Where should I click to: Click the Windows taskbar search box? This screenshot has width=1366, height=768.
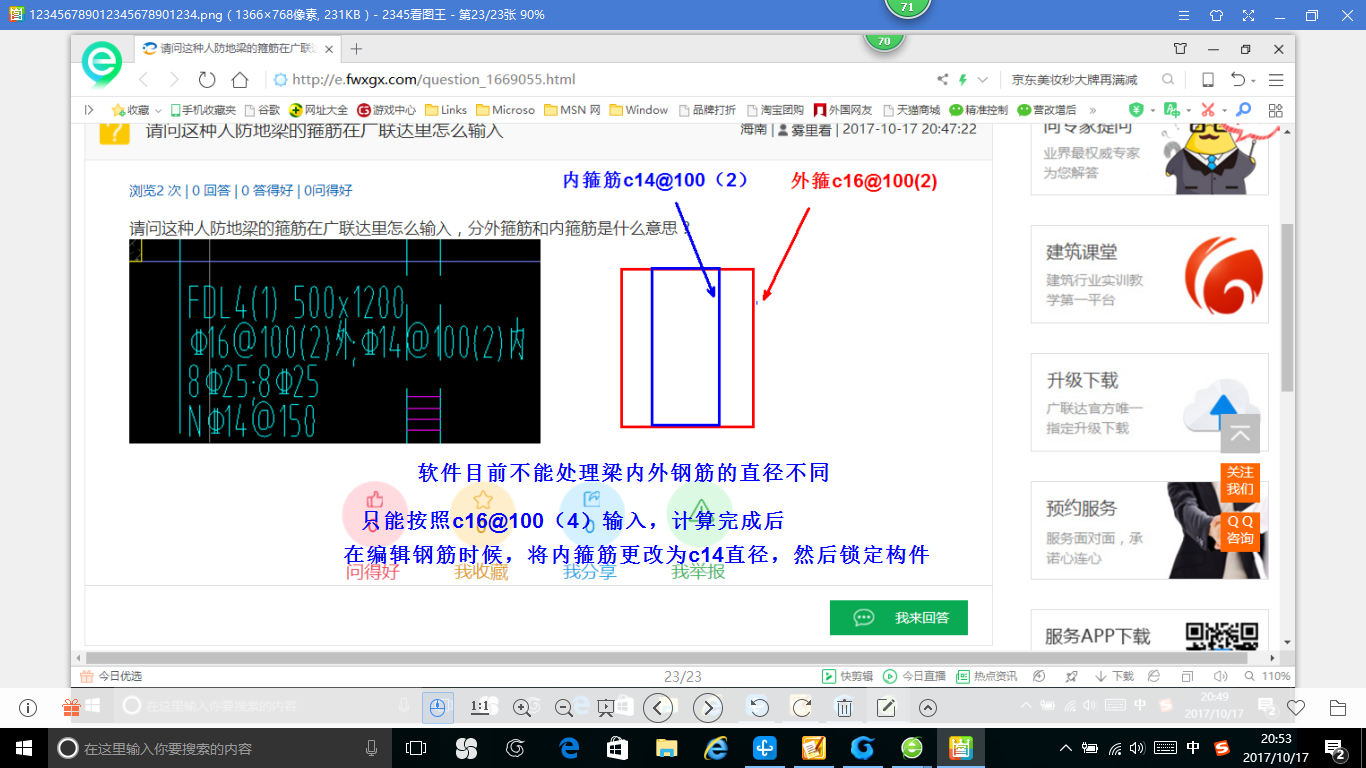218,747
